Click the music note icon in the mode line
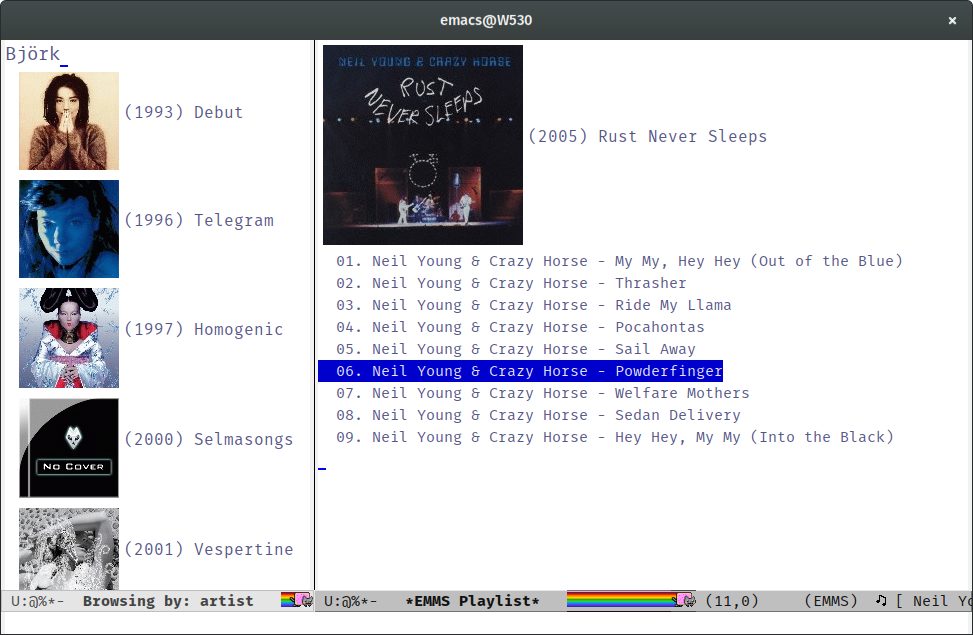The width and height of the screenshot is (973, 635). [x=881, y=601]
